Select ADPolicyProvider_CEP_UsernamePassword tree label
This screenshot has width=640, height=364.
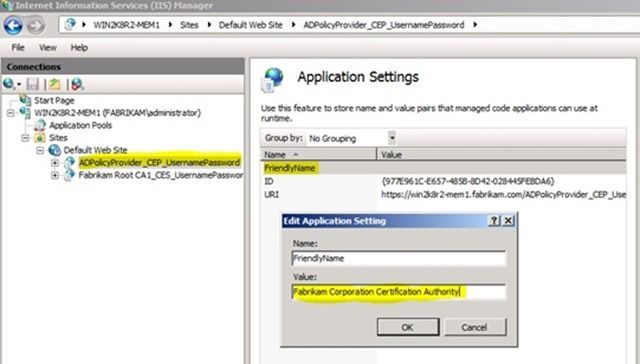159,162
